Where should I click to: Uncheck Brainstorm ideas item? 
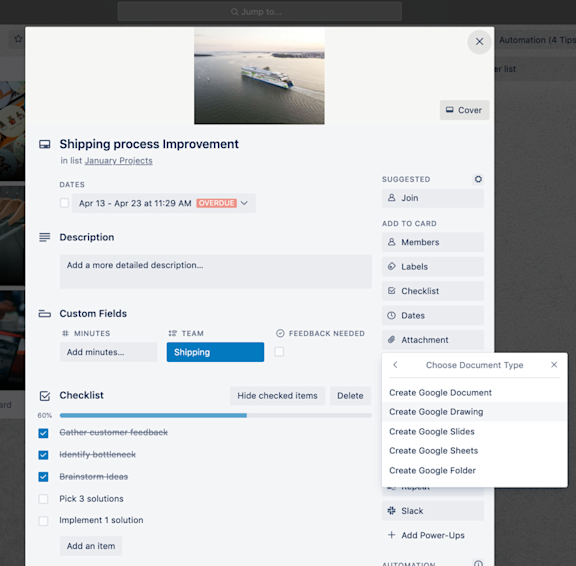(x=43, y=477)
